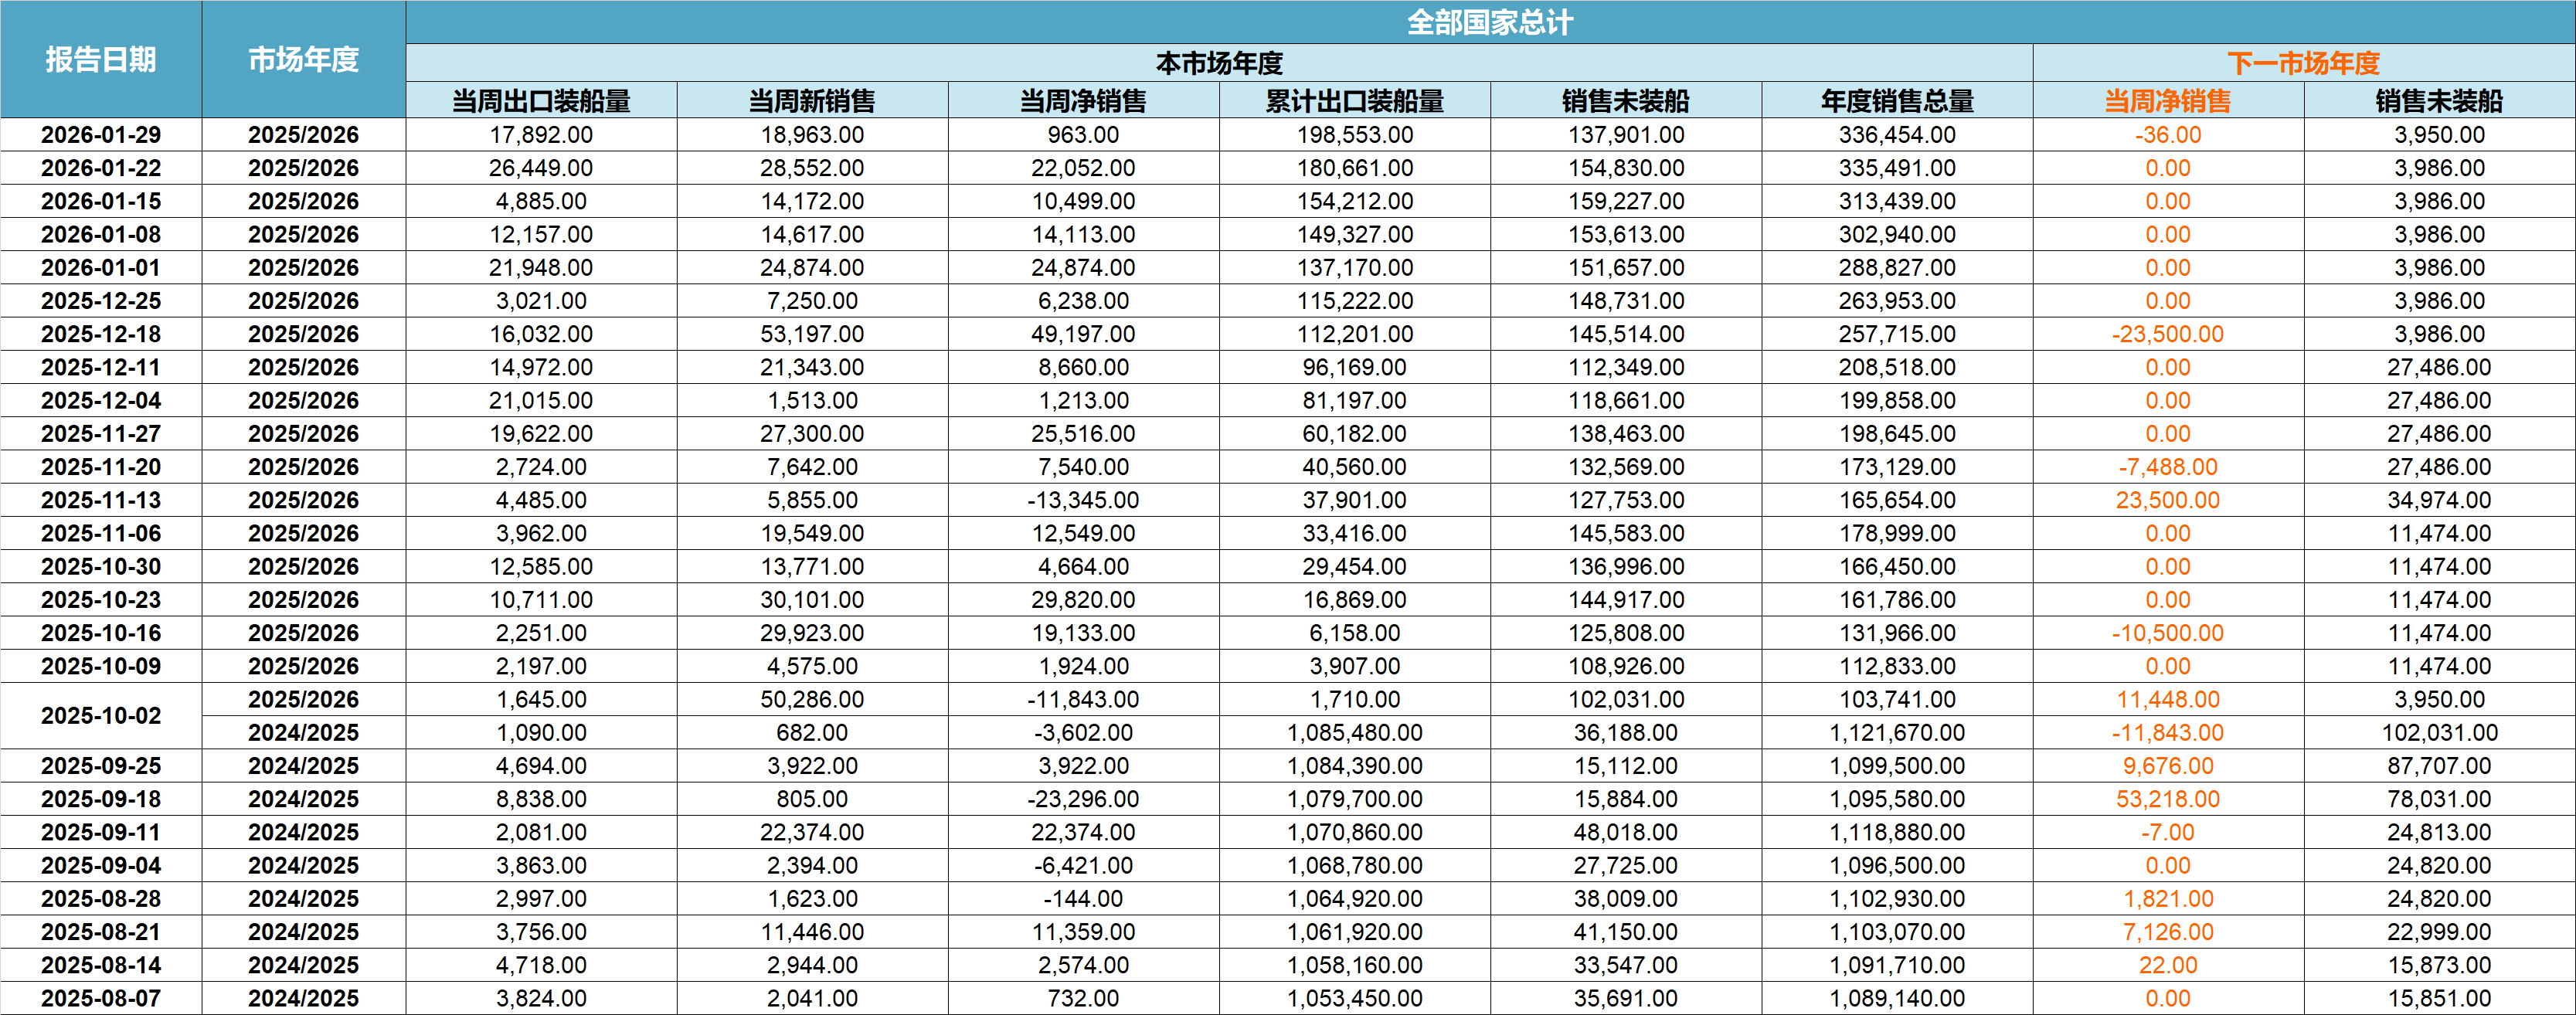
Task: Click the 年度销售总量 column header
Action: (x=1897, y=101)
